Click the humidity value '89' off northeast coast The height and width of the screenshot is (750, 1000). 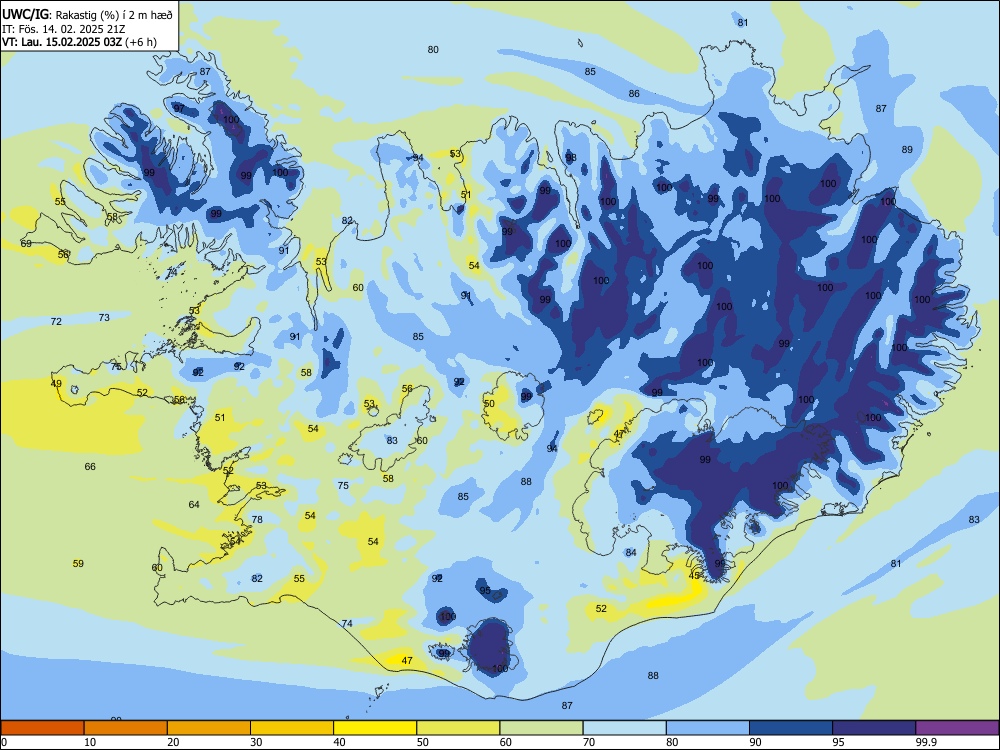click(x=907, y=150)
